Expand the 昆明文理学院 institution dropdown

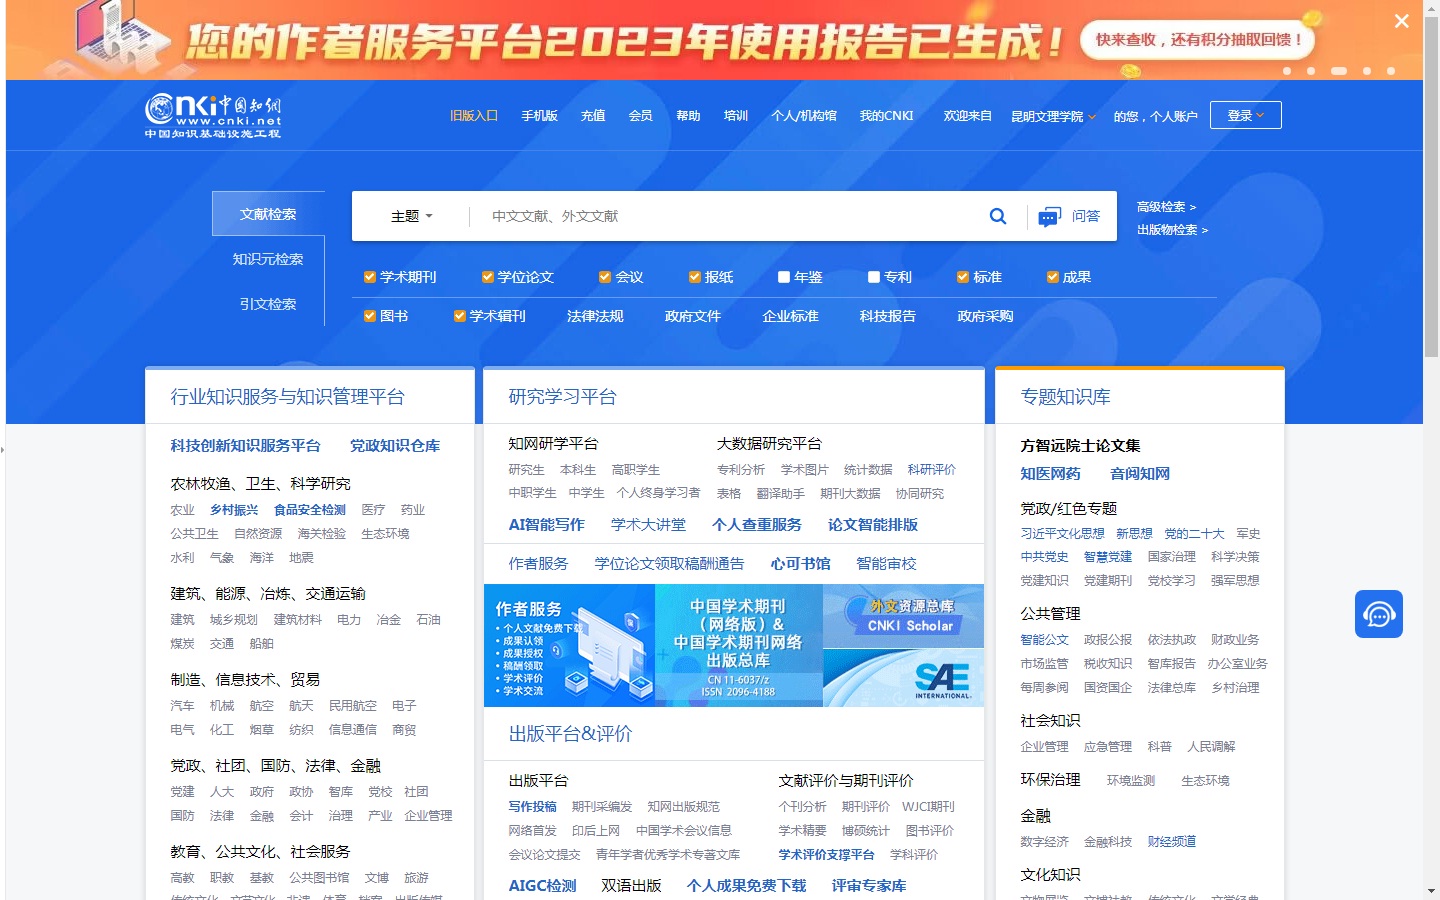pos(1053,116)
